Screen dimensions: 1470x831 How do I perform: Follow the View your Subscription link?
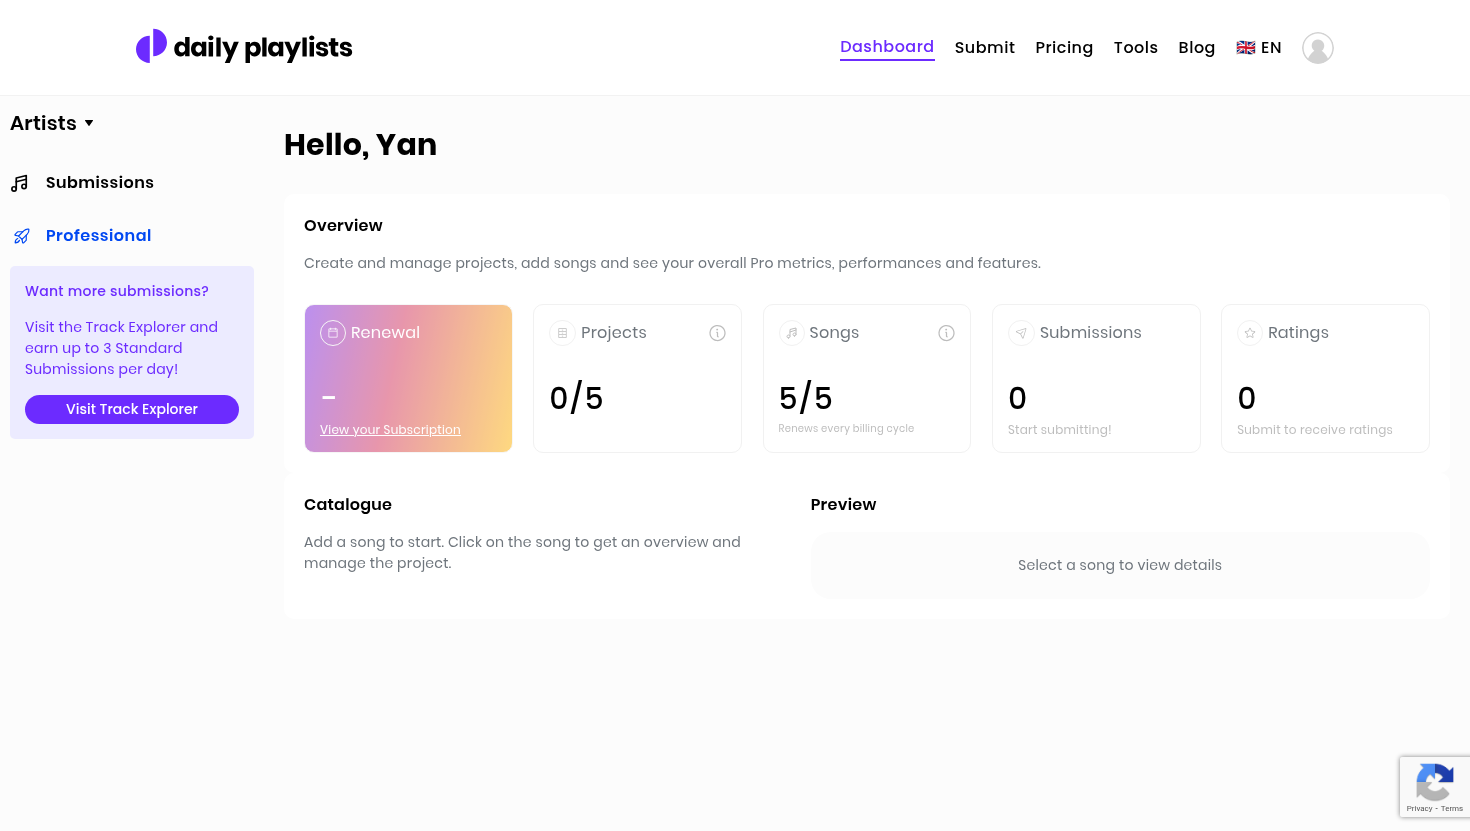(390, 430)
